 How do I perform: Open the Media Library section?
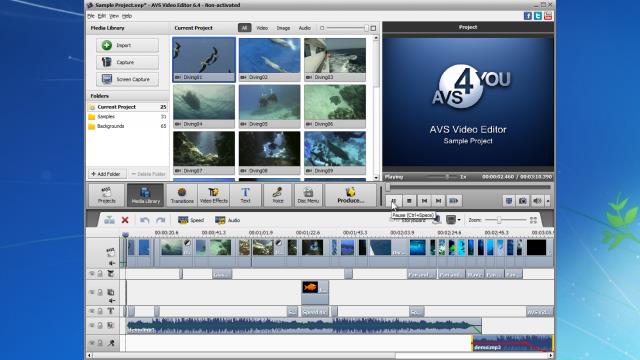[x=145, y=195]
